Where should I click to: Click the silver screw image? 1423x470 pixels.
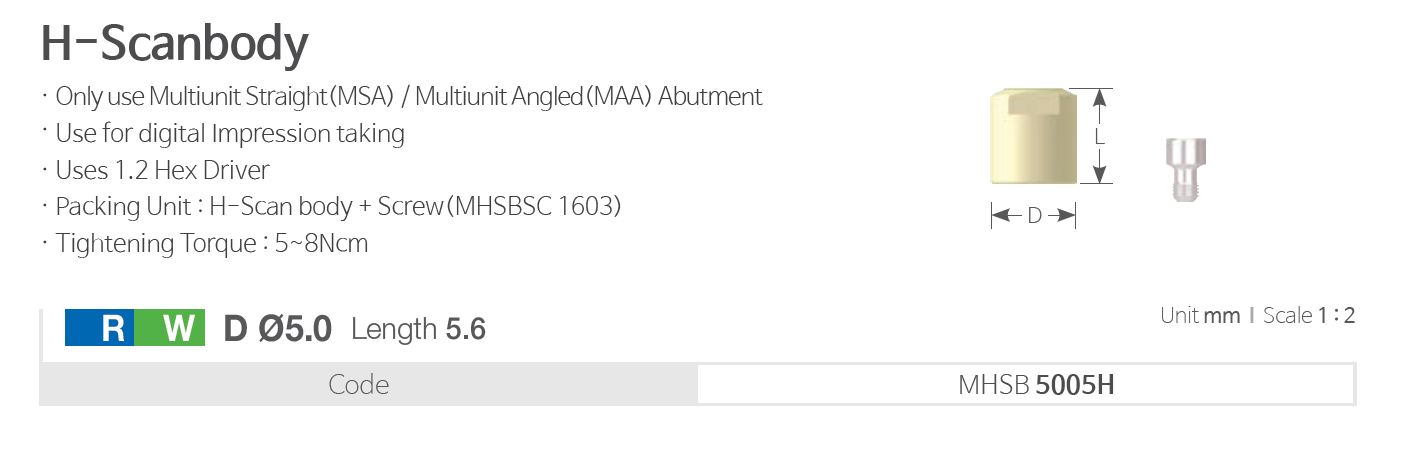tap(1185, 170)
